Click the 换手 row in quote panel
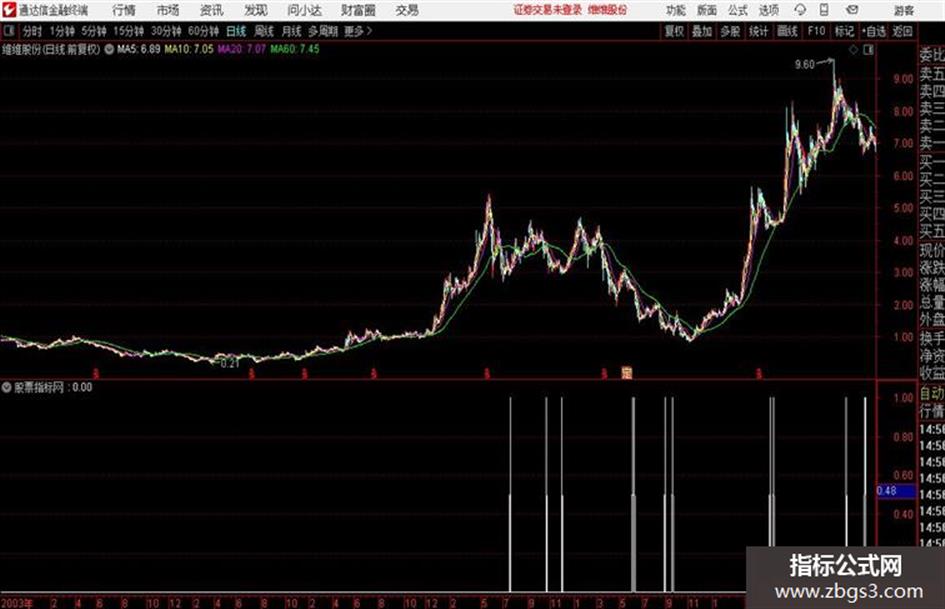 (x=932, y=338)
